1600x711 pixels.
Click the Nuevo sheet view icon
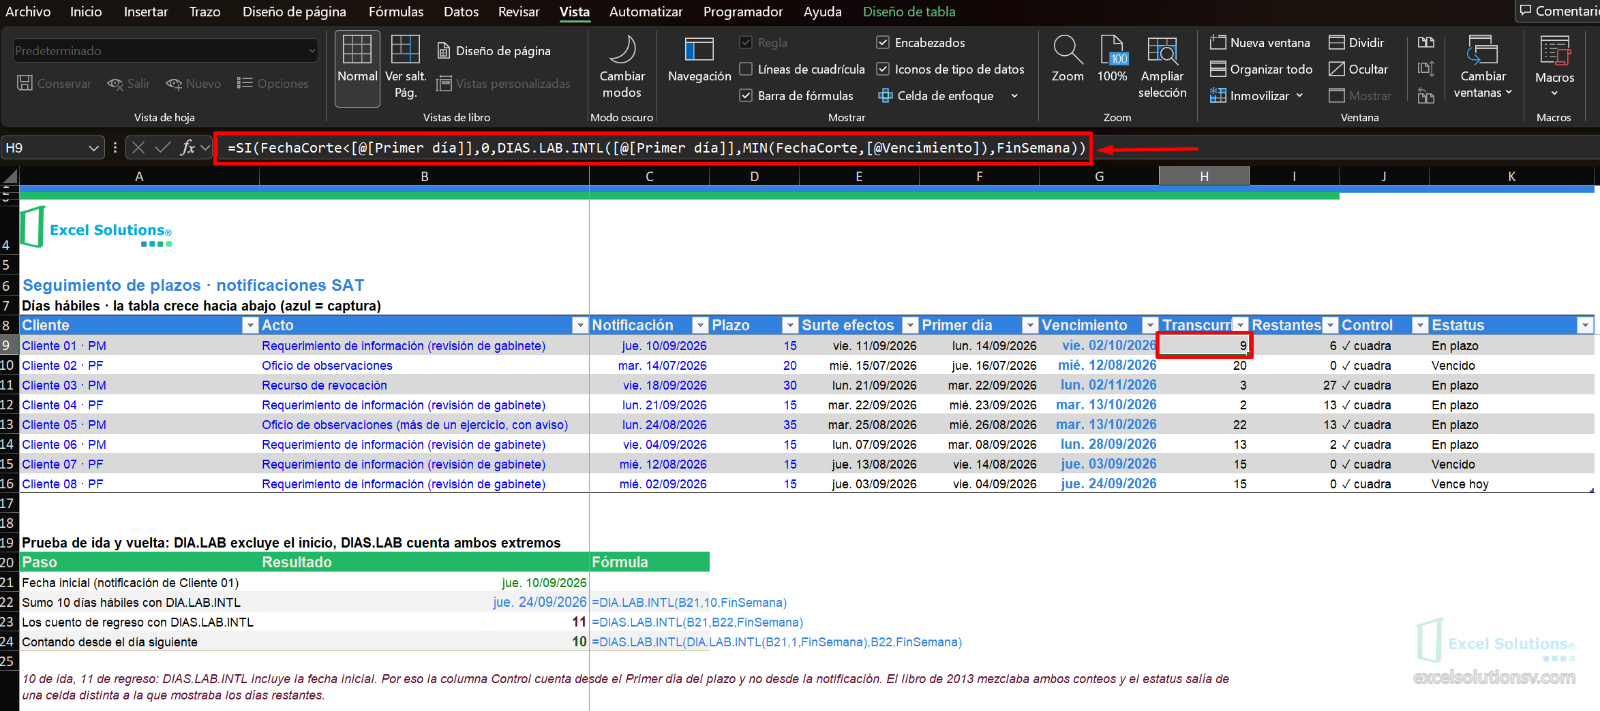click(193, 84)
